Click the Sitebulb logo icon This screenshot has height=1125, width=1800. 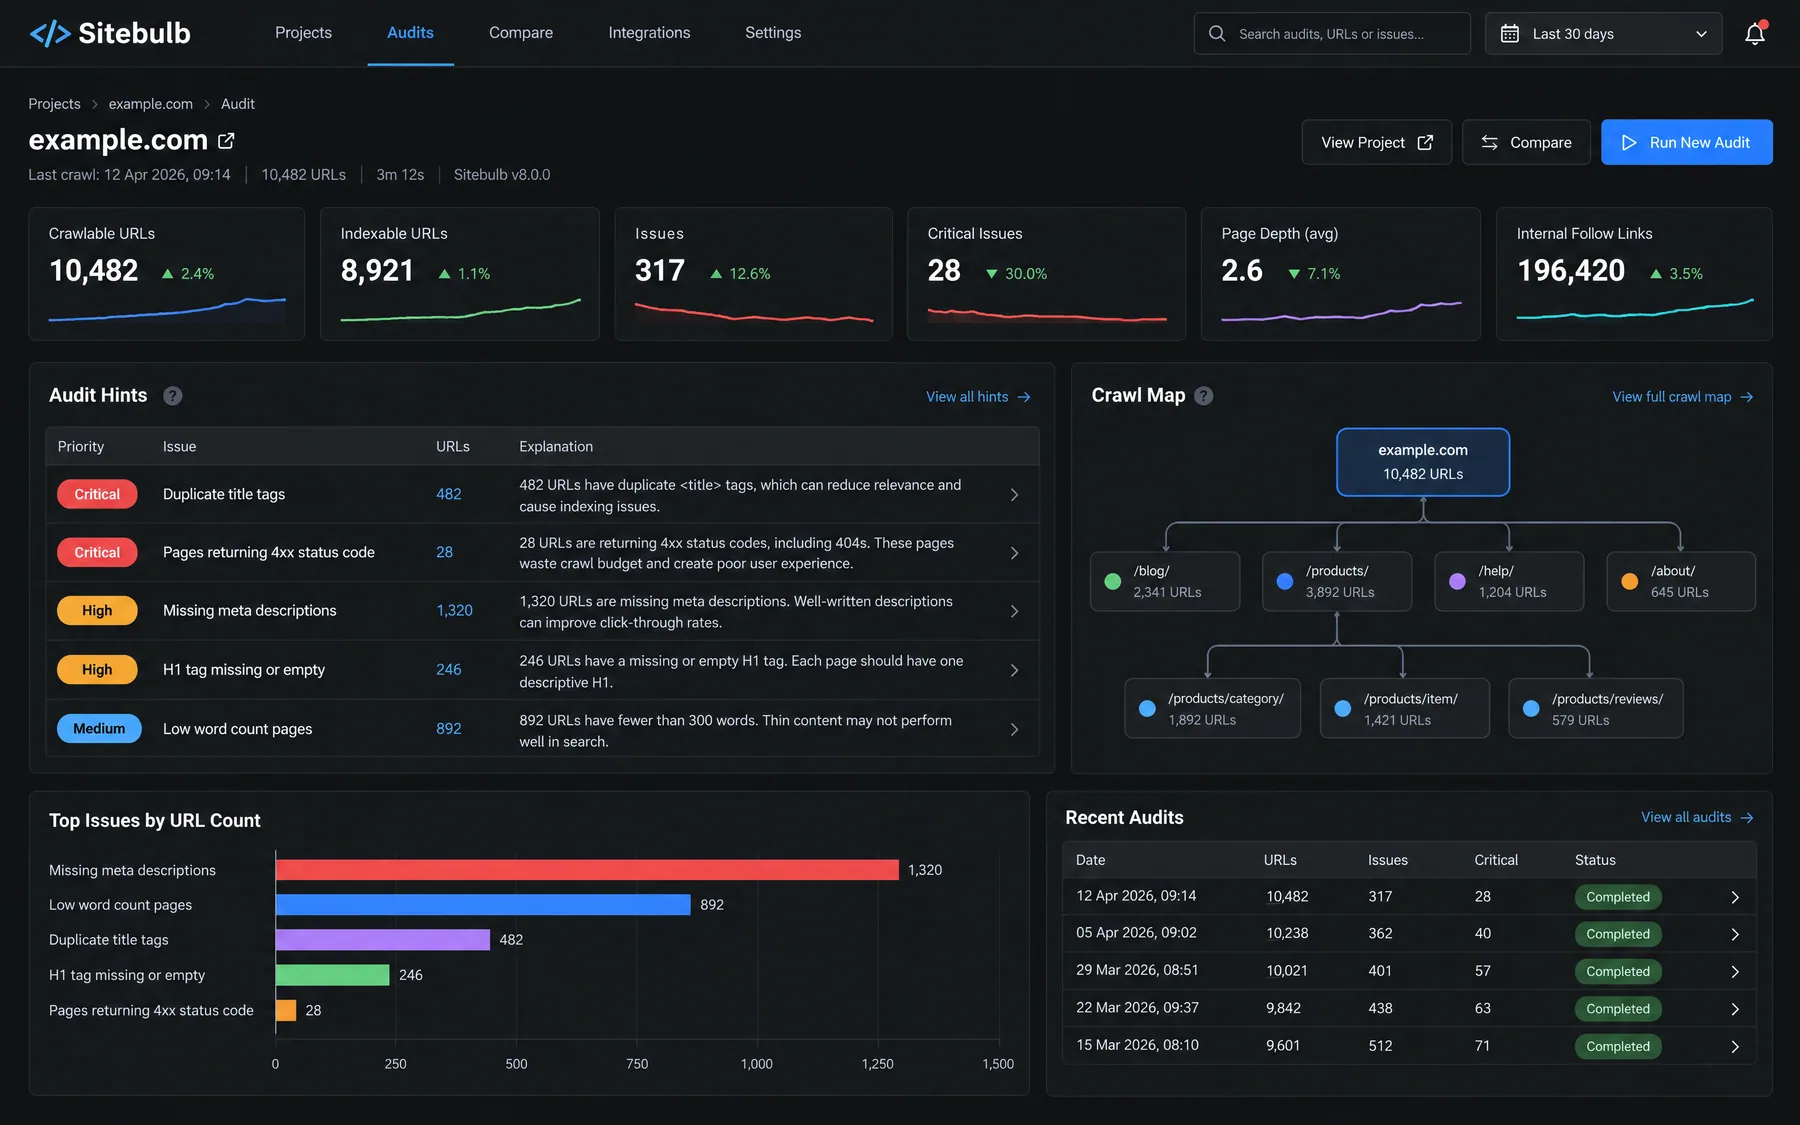pyautogui.click(x=50, y=34)
